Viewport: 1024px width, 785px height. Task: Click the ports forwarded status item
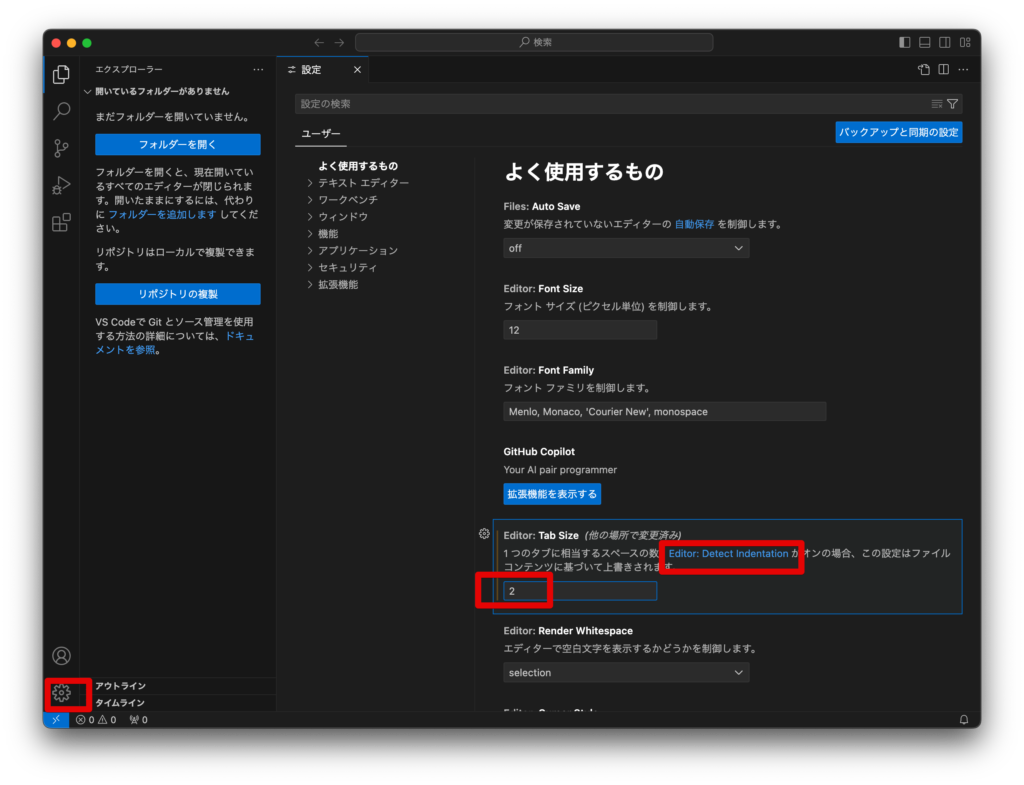tap(138, 720)
